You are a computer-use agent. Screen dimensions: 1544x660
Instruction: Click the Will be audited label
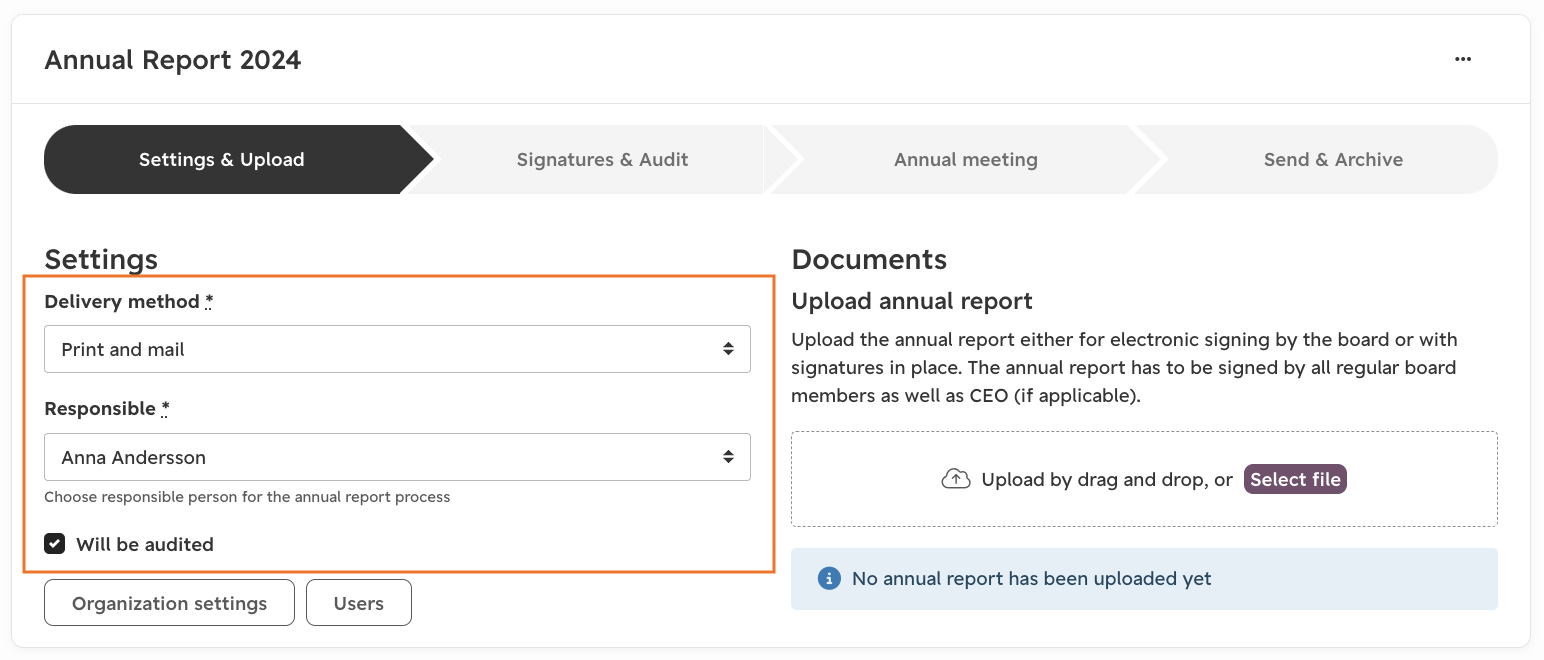pyautogui.click(x=145, y=544)
